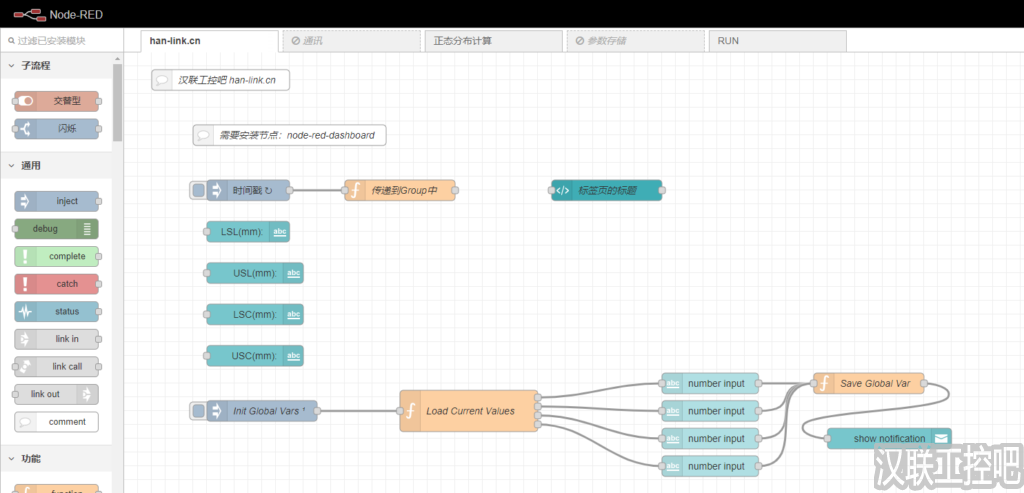Pick the link in palette node
1024x493 pixels.
point(56,339)
